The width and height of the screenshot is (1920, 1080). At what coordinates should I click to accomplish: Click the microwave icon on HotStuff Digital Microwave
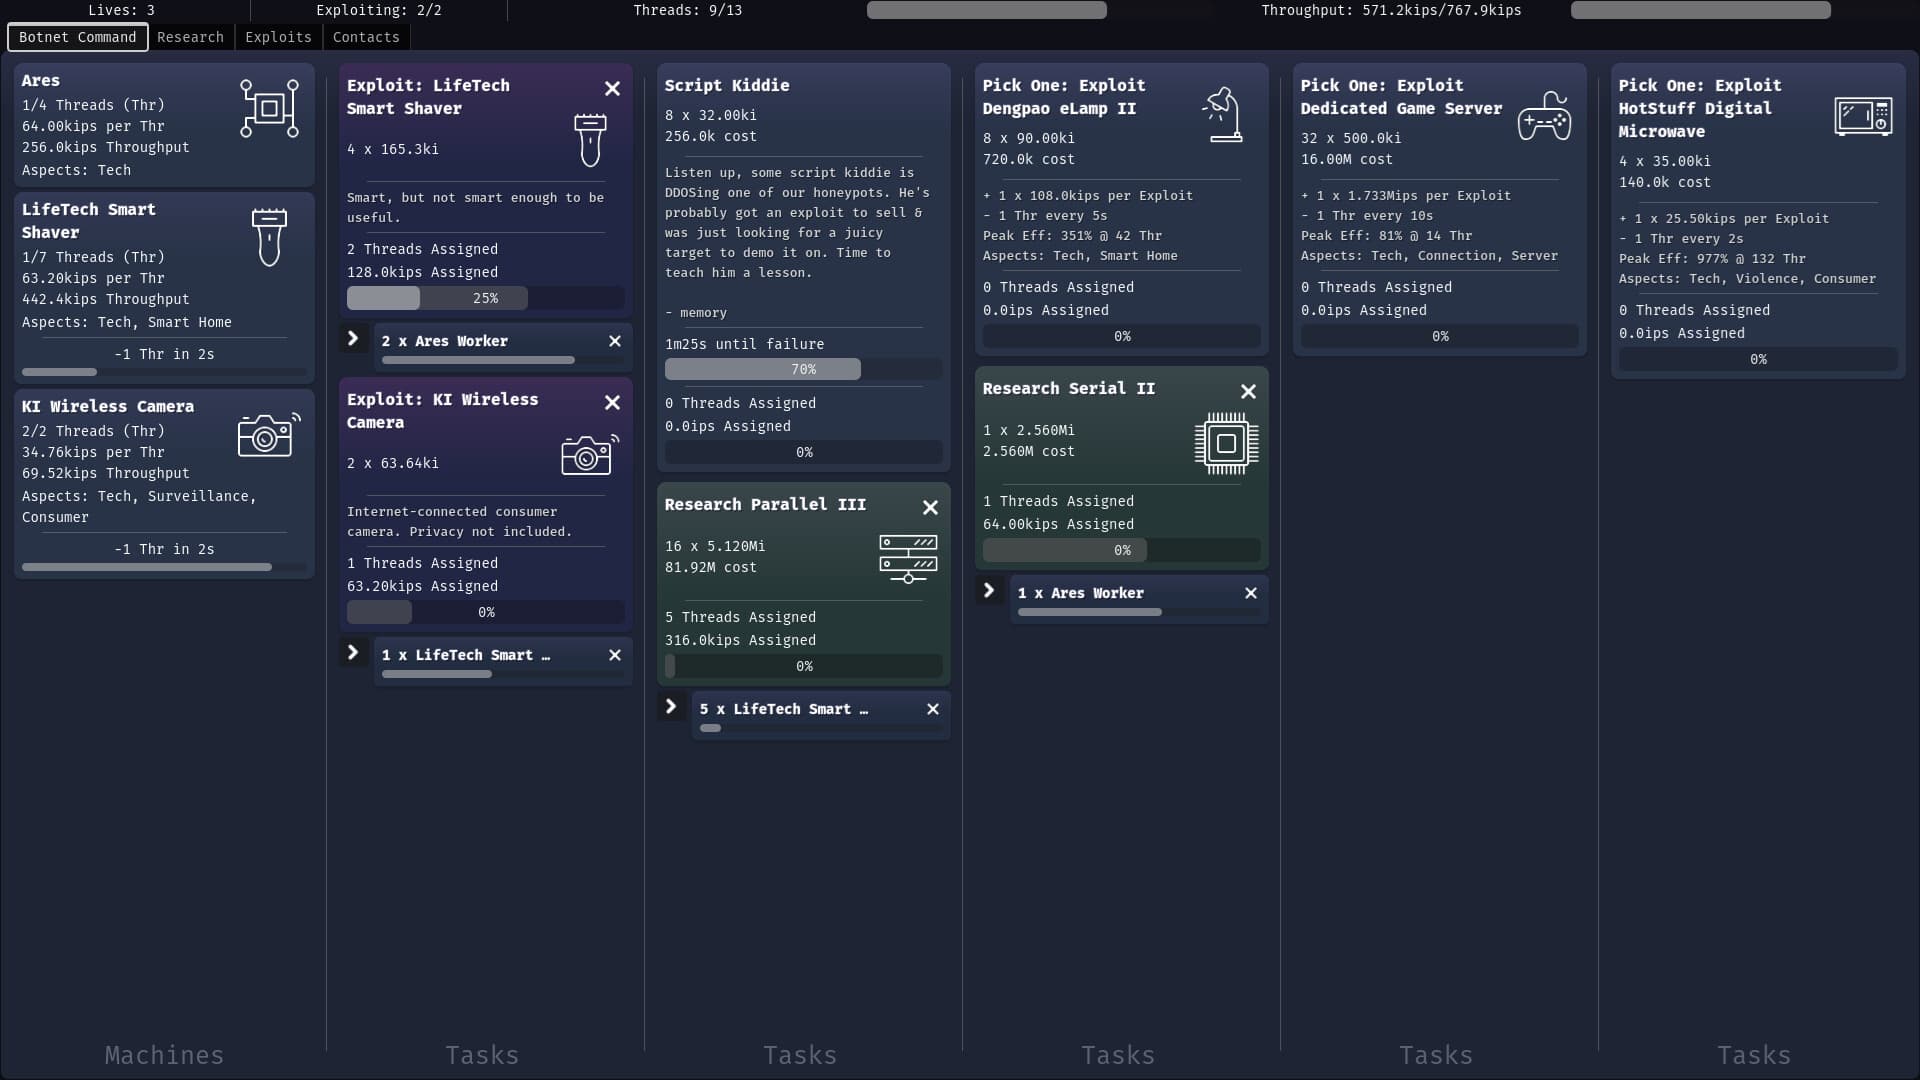(x=1863, y=116)
